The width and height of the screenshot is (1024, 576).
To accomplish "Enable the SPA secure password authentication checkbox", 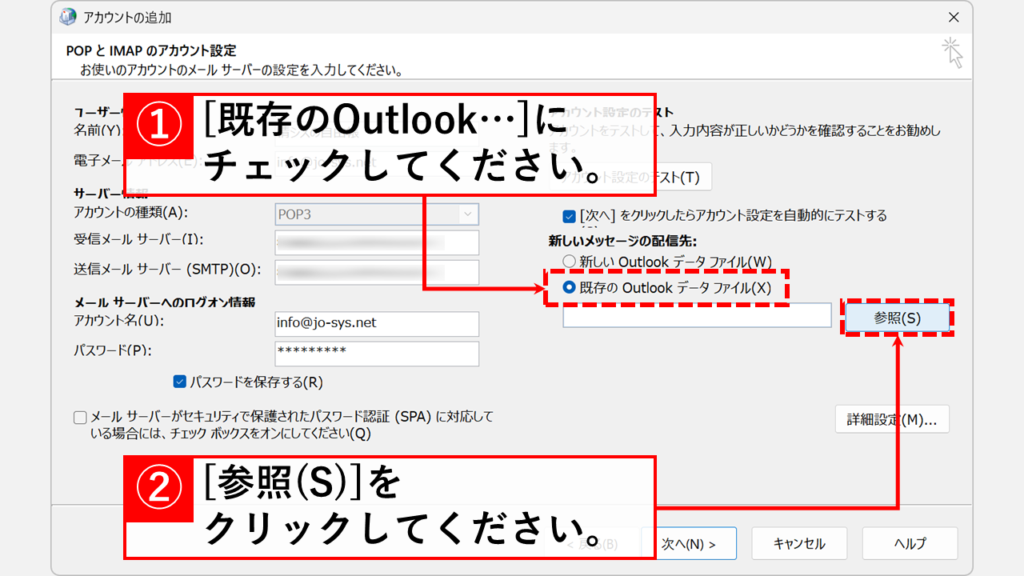I will pos(80,417).
